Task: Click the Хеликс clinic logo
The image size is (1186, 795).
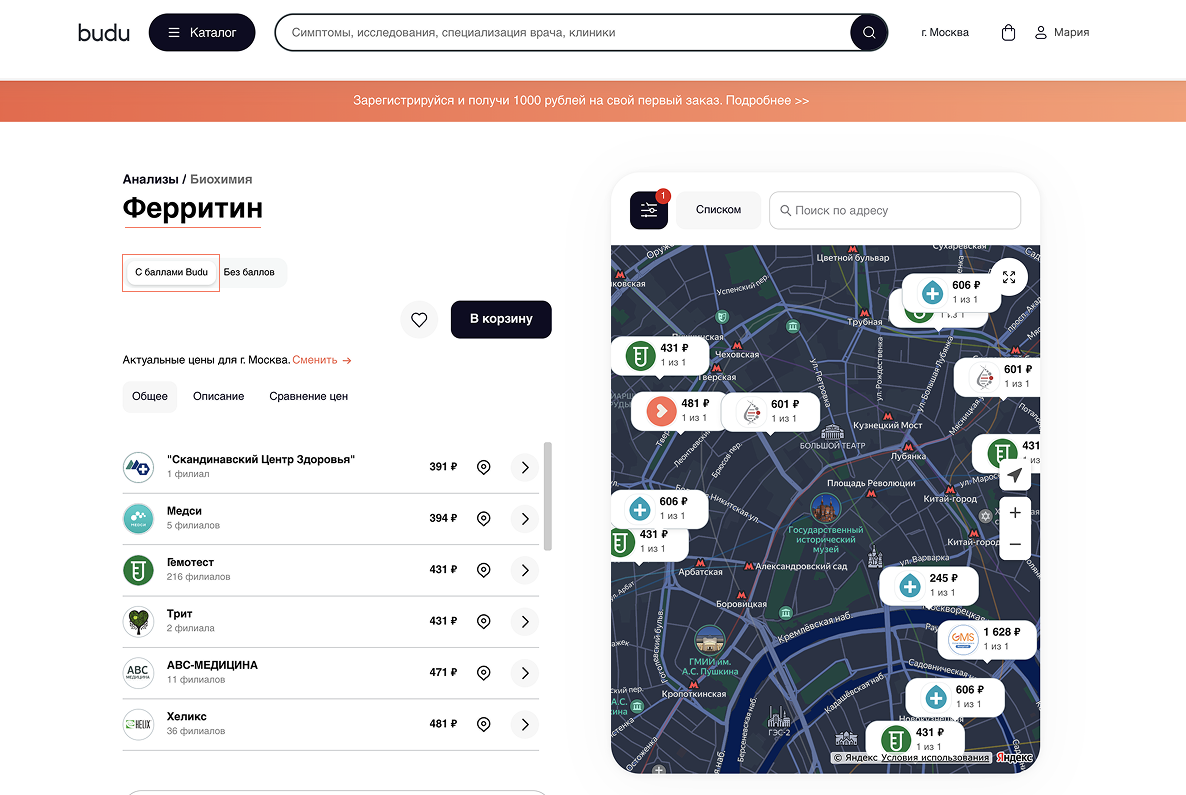Action: tap(138, 725)
